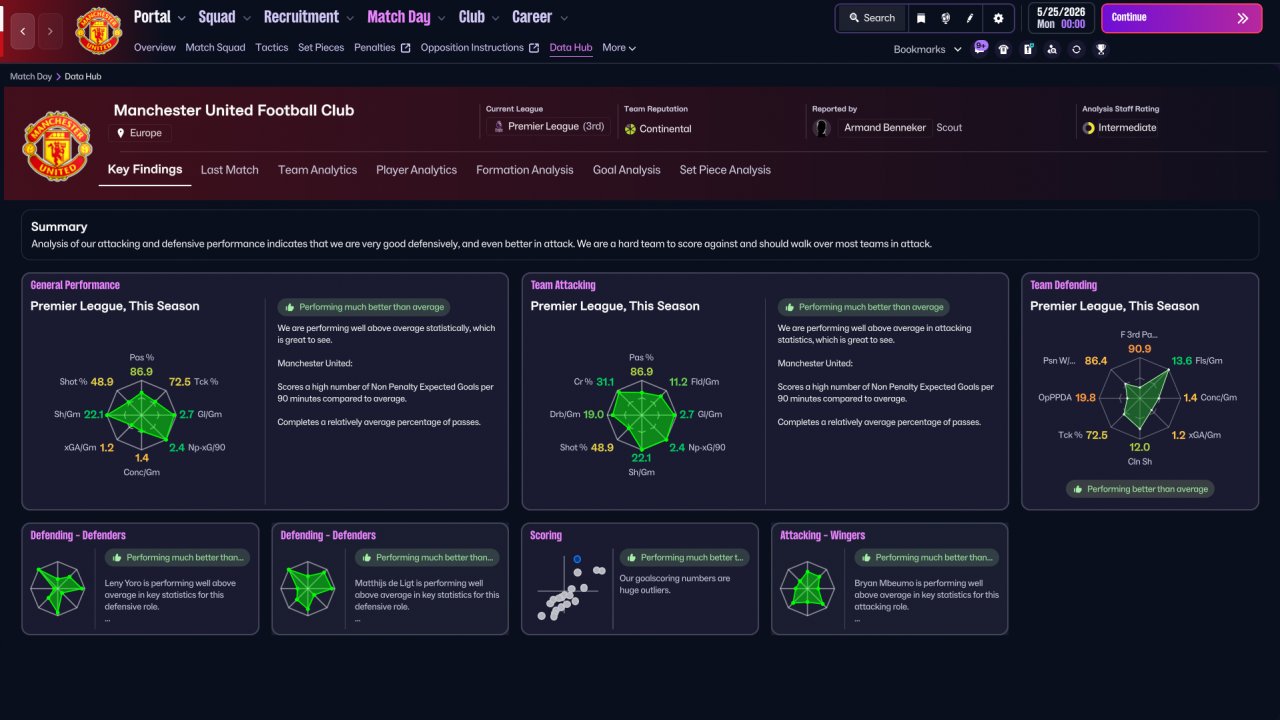The height and width of the screenshot is (720, 1280).
Task: Open the Leny Yoro defending card
Action: coord(140,579)
